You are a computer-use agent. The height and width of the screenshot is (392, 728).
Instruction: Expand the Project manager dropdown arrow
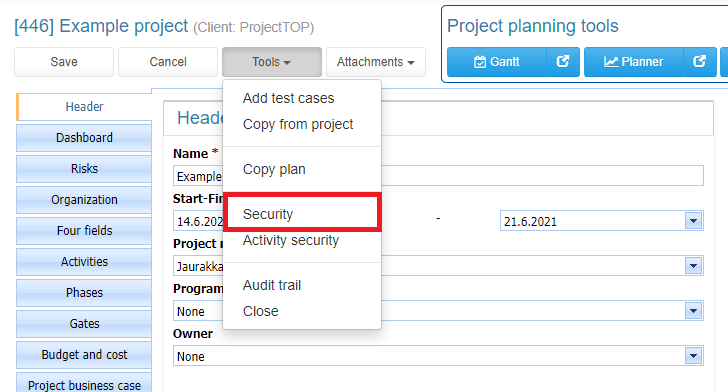tap(693, 266)
